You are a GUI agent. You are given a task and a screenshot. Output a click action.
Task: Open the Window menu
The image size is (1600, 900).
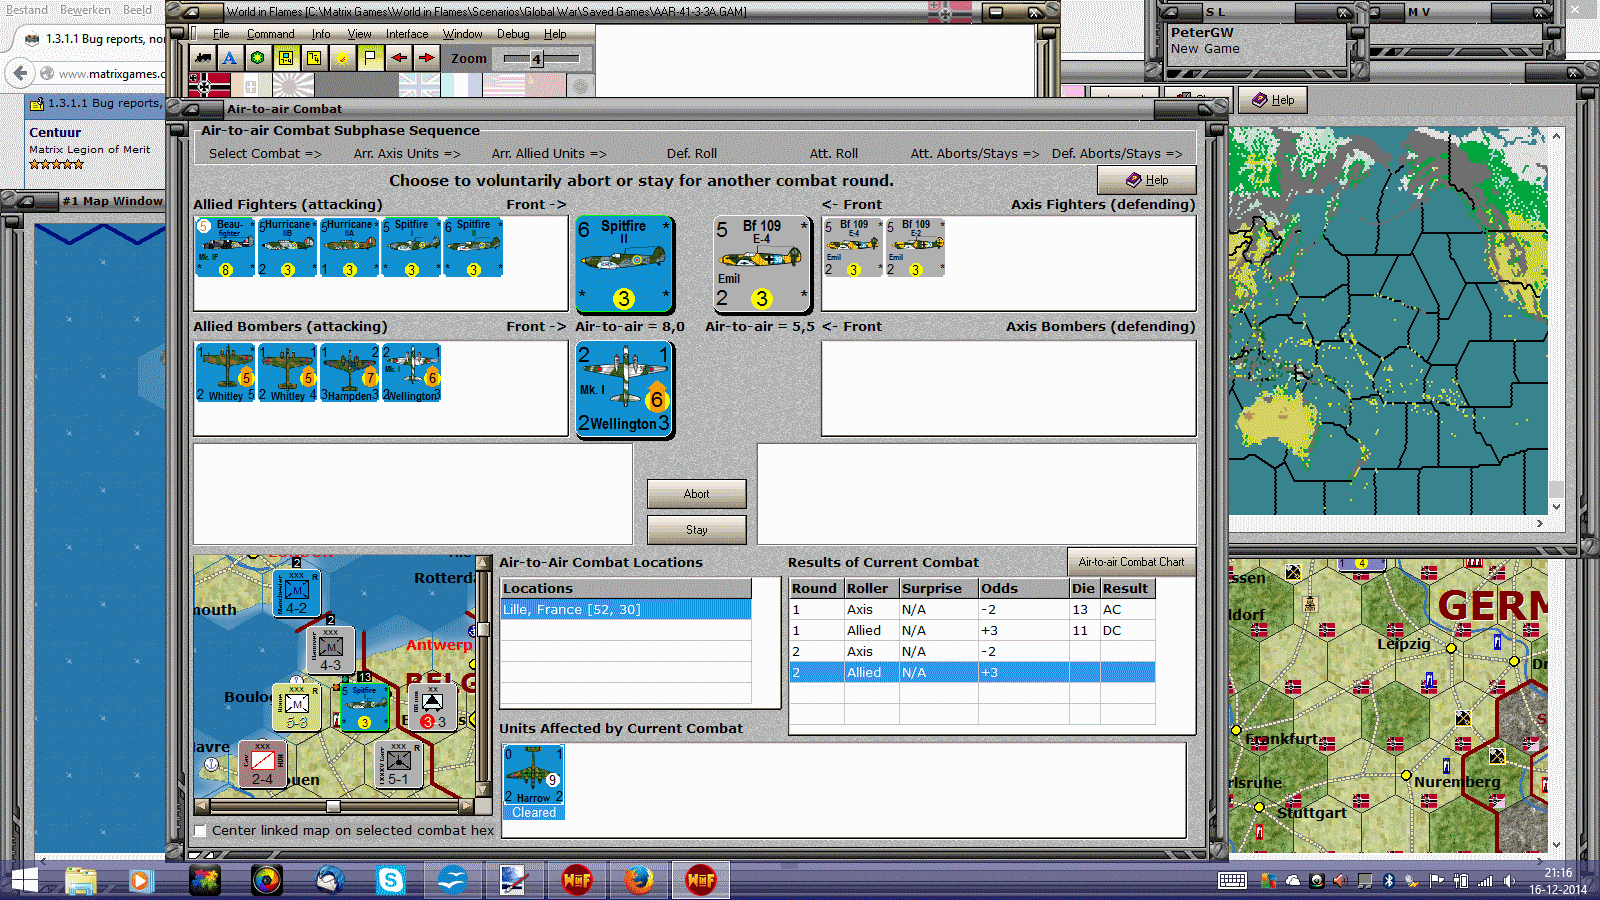point(463,34)
